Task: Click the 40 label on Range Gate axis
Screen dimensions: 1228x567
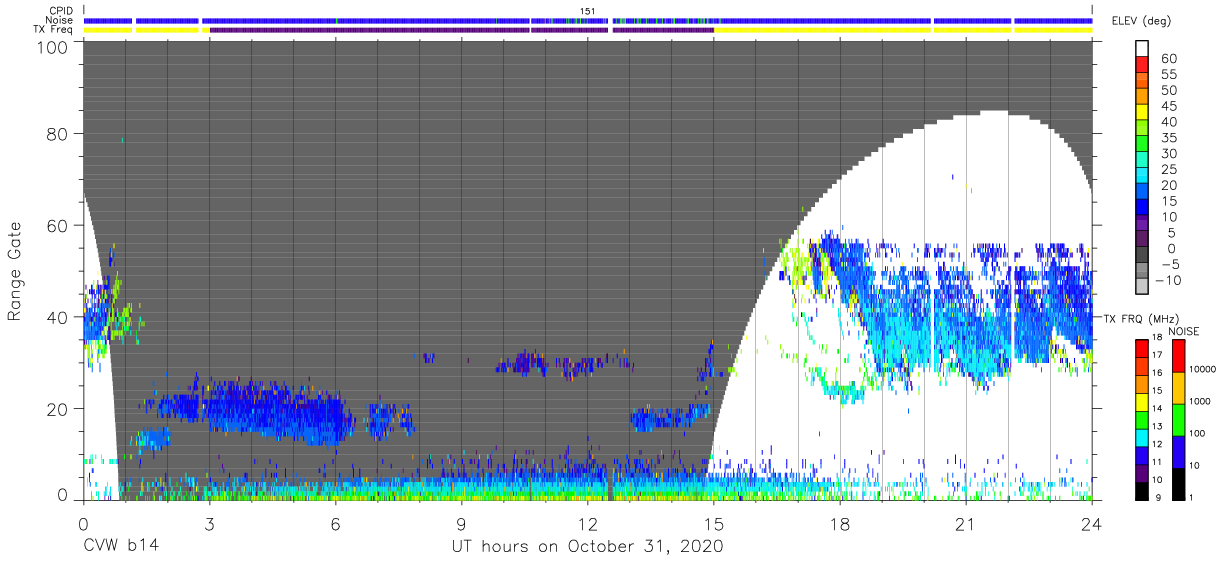Action: point(58,317)
